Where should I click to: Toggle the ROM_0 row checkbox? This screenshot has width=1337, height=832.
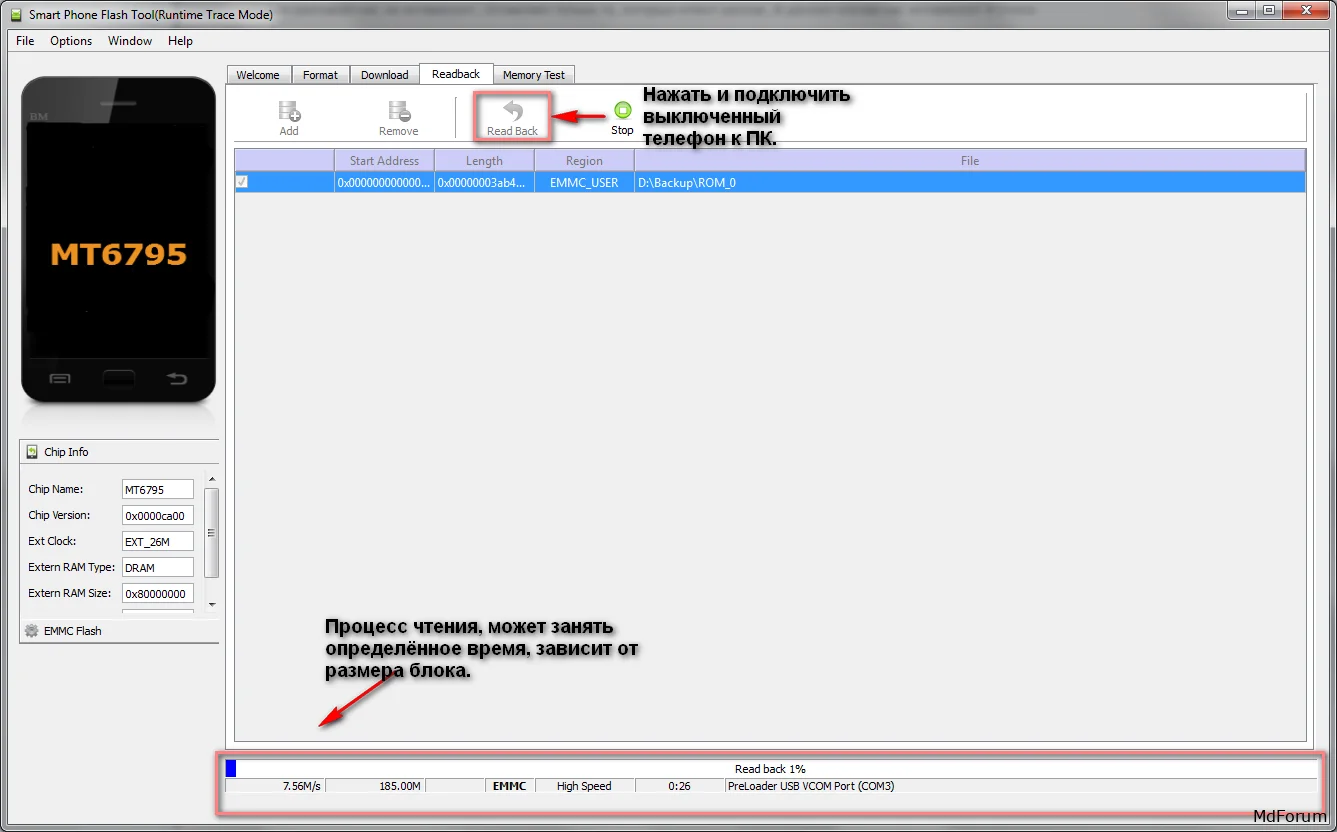click(x=242, y=183)
